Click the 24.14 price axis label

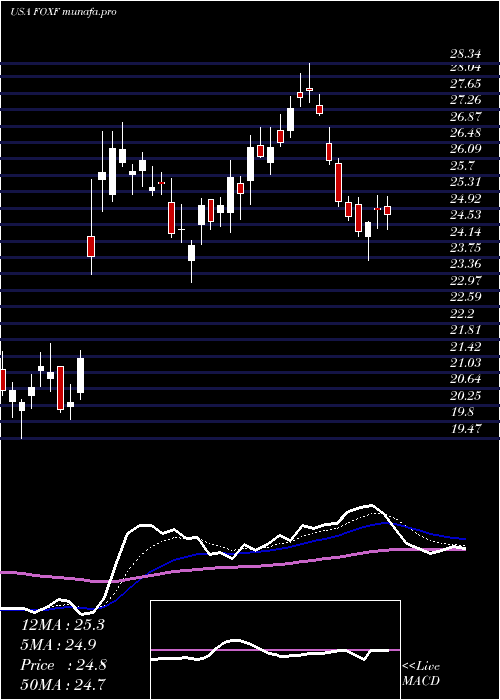(466, 232)
